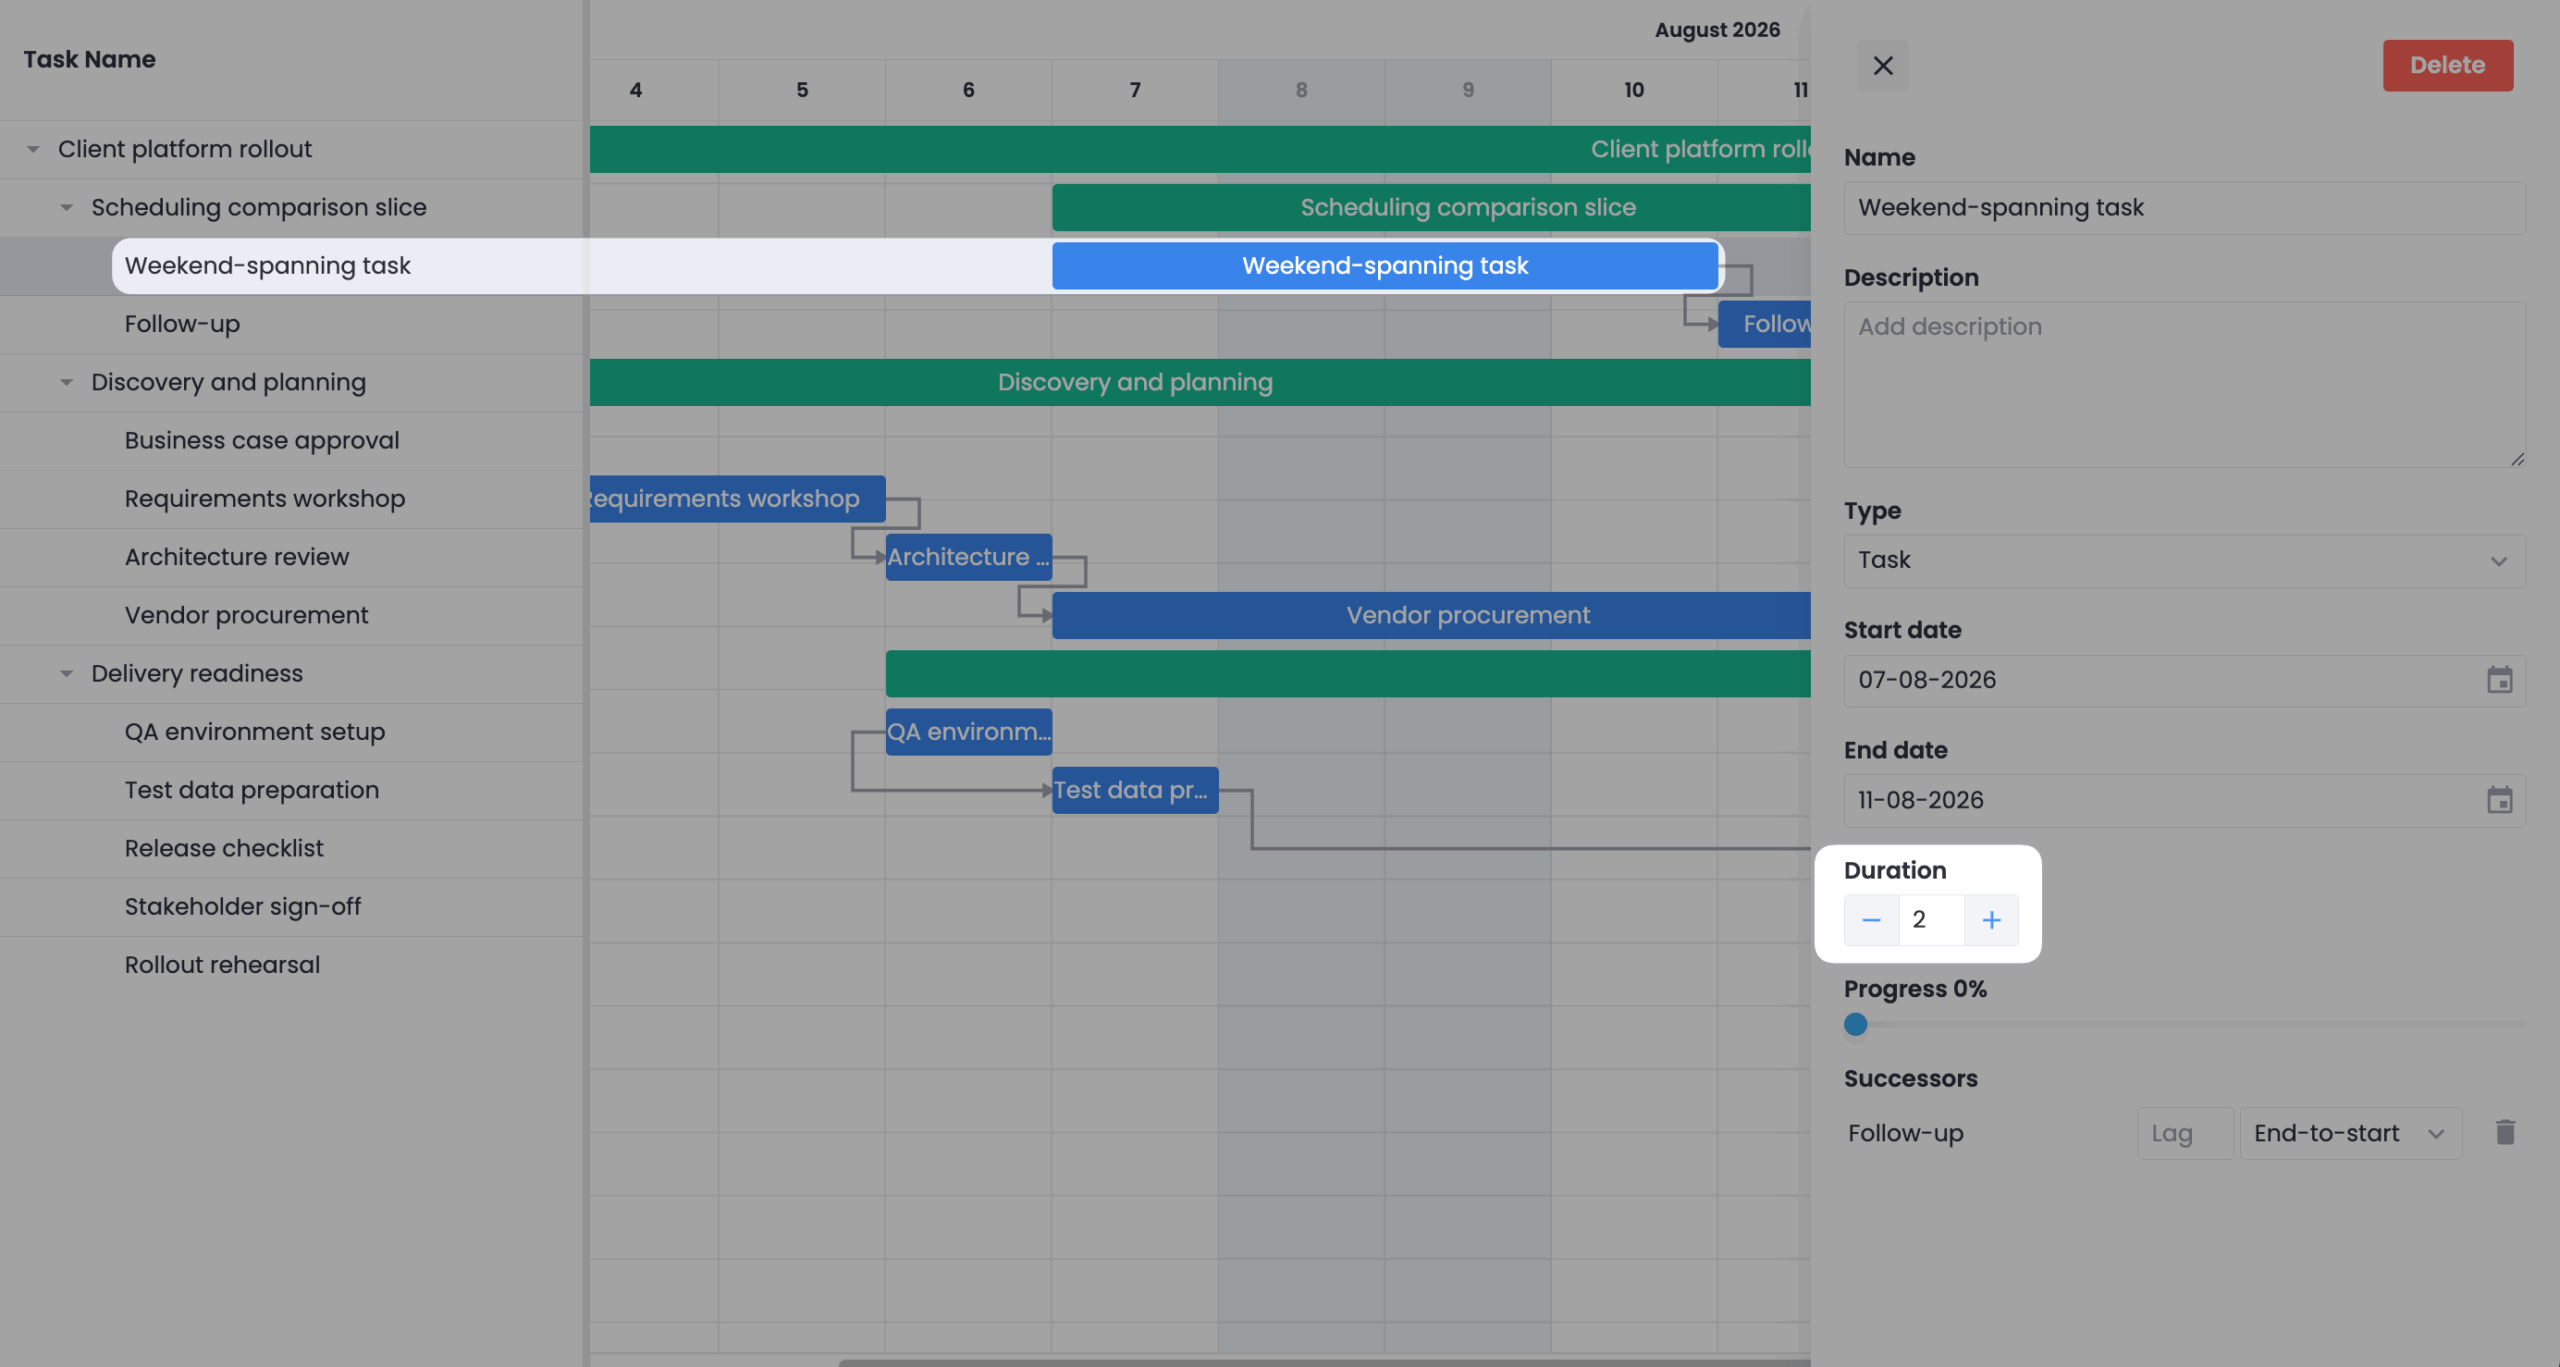
Task: Open the Type dropdown
Action: 2184,560
